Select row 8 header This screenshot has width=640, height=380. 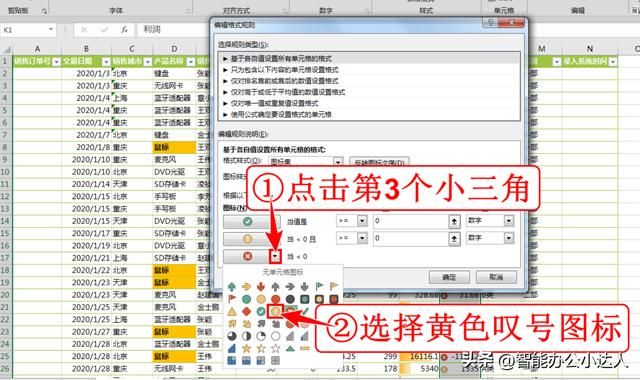(x=5, y=147)
